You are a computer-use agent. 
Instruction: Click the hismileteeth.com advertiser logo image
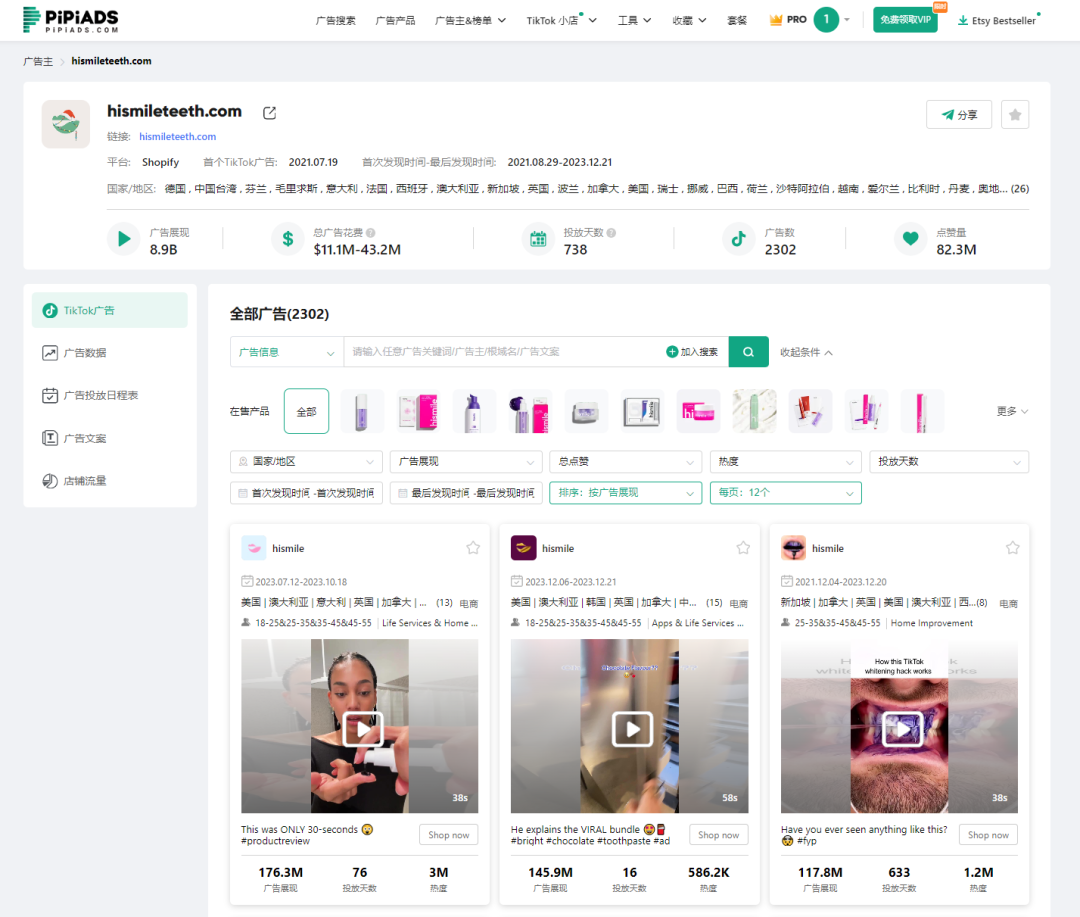(65, 124)
